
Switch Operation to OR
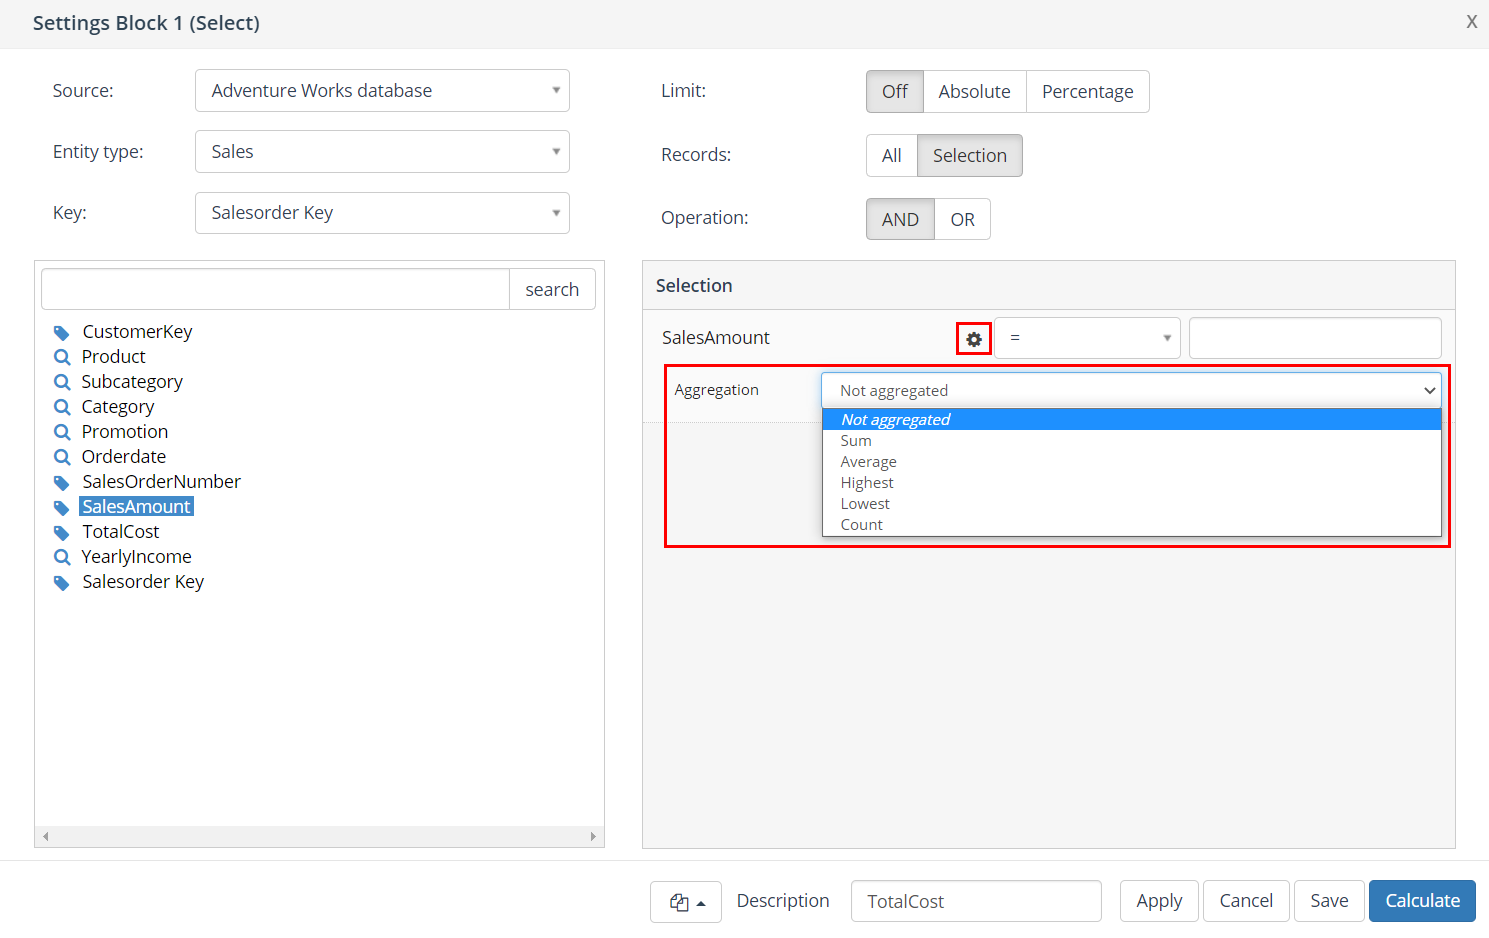pyautogui.click(x=962, y=220)
